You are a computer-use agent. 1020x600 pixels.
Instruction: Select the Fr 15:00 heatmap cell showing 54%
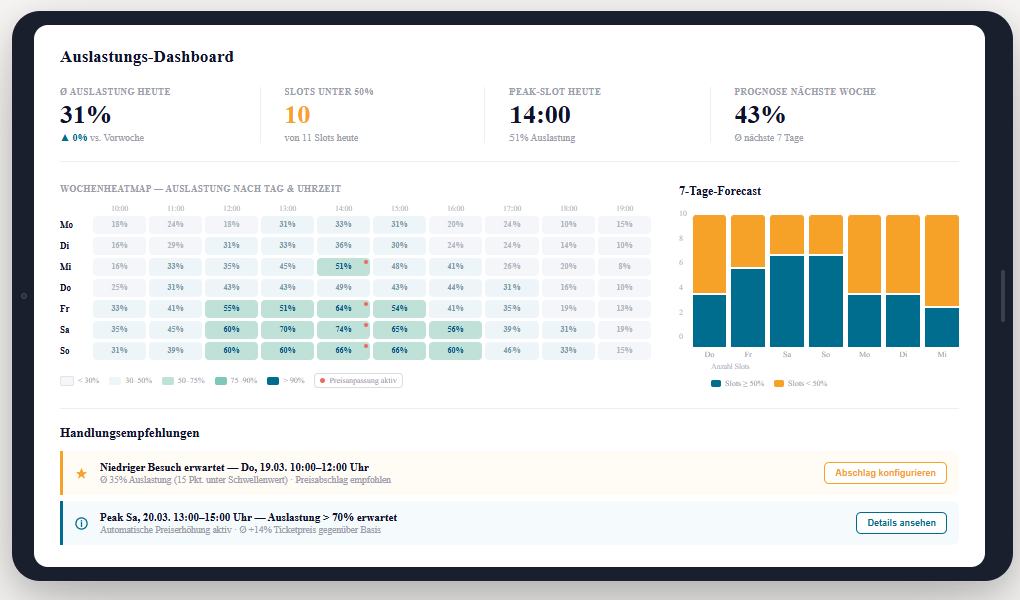tap(399, 308)
